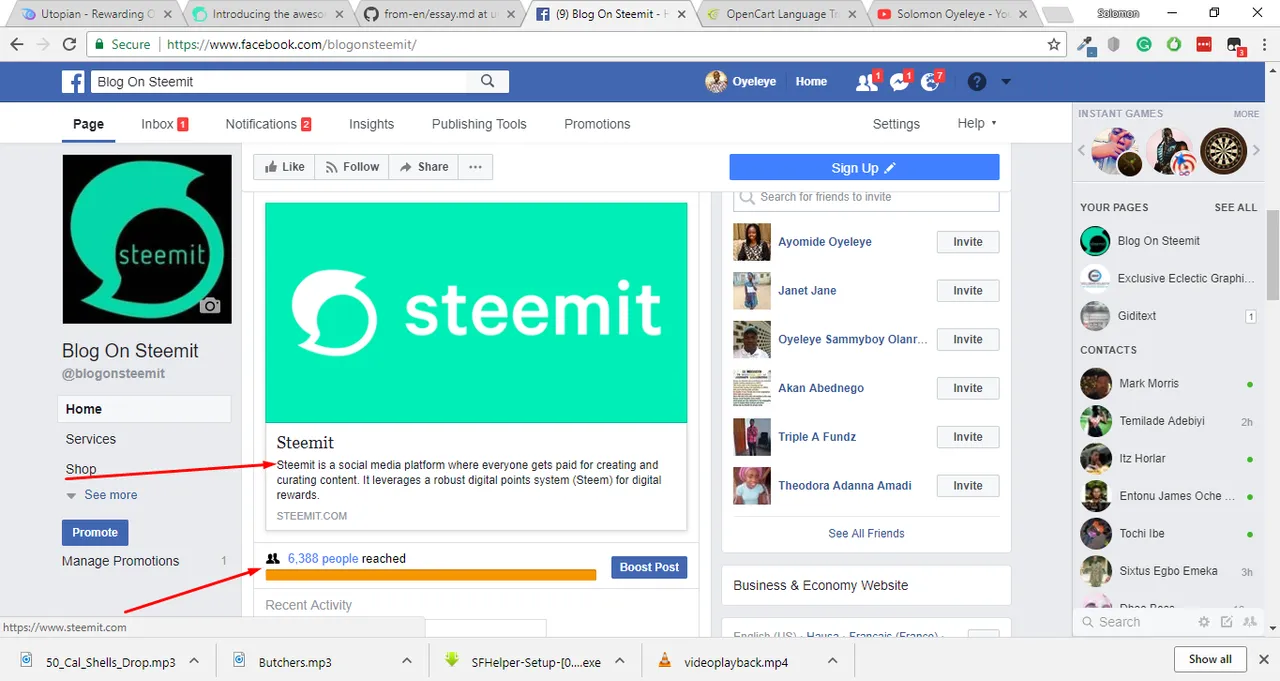Open Giditext page in Your Pages
Image resolution: width=1280 pixels, height=681 pixels.
pyautogui.click(x=1136, y=316)
